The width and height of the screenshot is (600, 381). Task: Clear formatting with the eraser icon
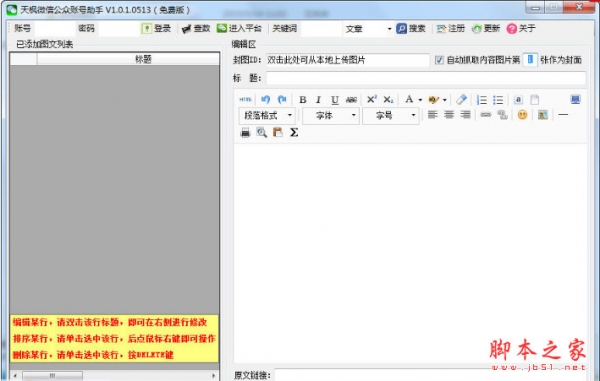pyautogui.click(x=461, y=99)
